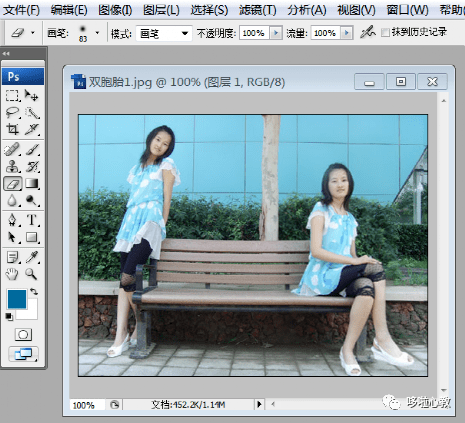Open the 滤镜(T) menu
This screenshot has width=465, height=423.
[257, 10]
